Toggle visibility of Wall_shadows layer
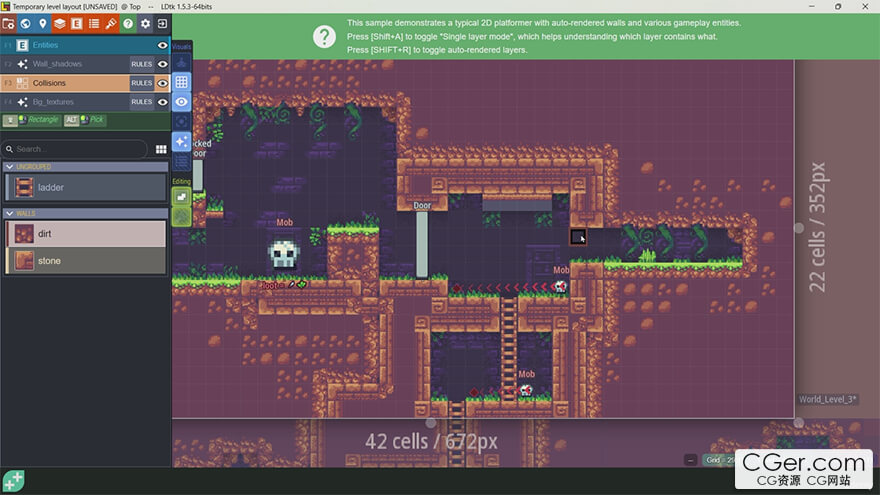880x495 pixels. (162, 64)
